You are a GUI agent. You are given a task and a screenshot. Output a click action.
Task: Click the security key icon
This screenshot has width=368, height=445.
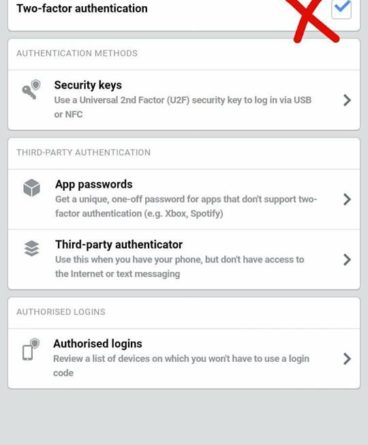(31, 89)
